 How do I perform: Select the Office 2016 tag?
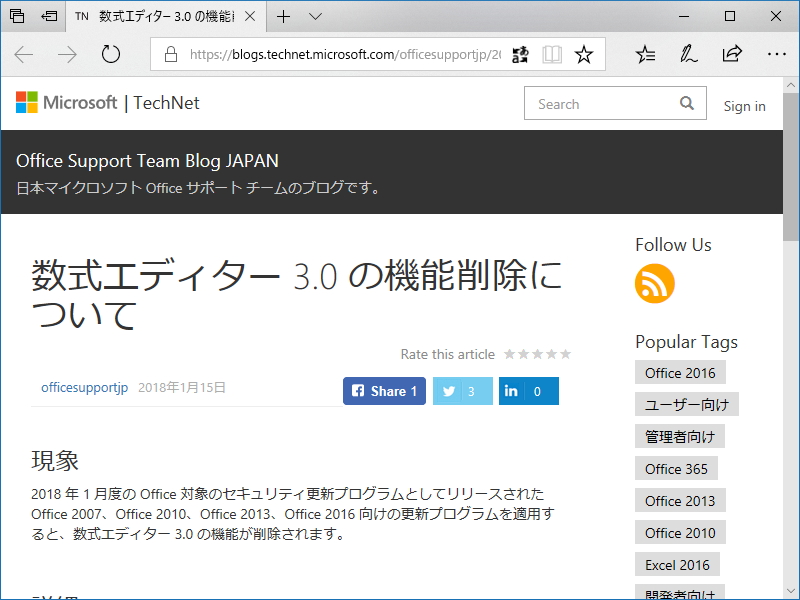click(680, 372)
